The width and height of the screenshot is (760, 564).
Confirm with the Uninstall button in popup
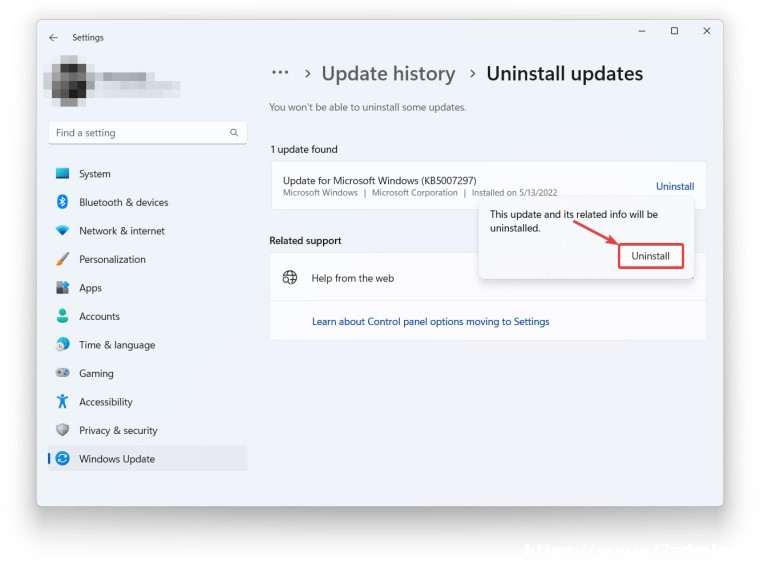pos(650,256)
